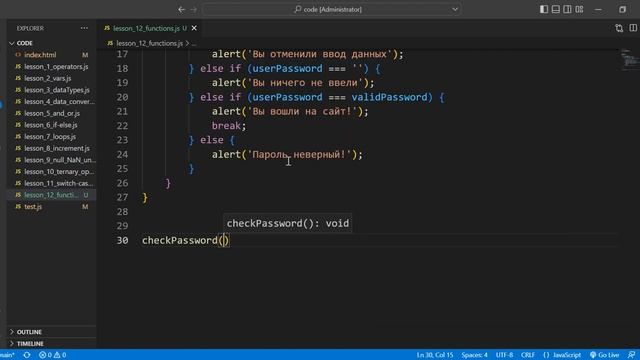Image resolution: width=640 pixels, height=360 pixels.
Task: Close the lesson_12_functions.js tab
Action: coord(194,28)
